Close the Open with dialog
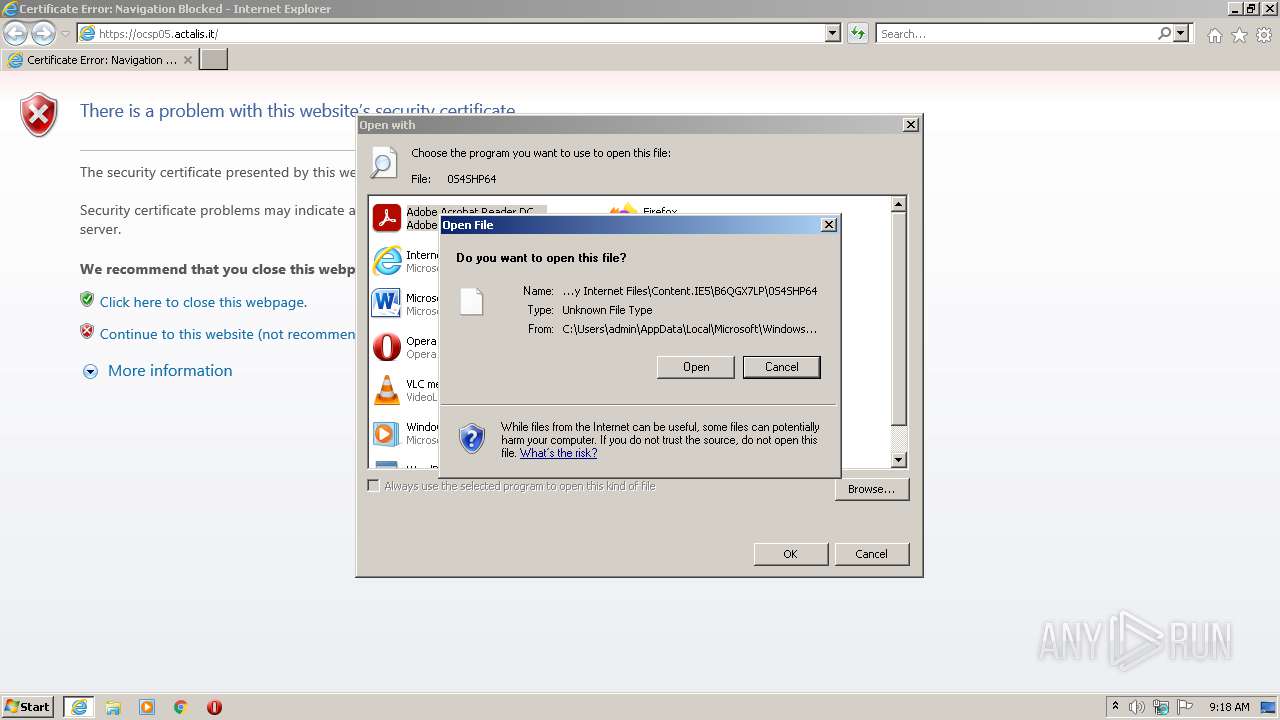This screenshot has width=1280, height=720. (910, 125)
